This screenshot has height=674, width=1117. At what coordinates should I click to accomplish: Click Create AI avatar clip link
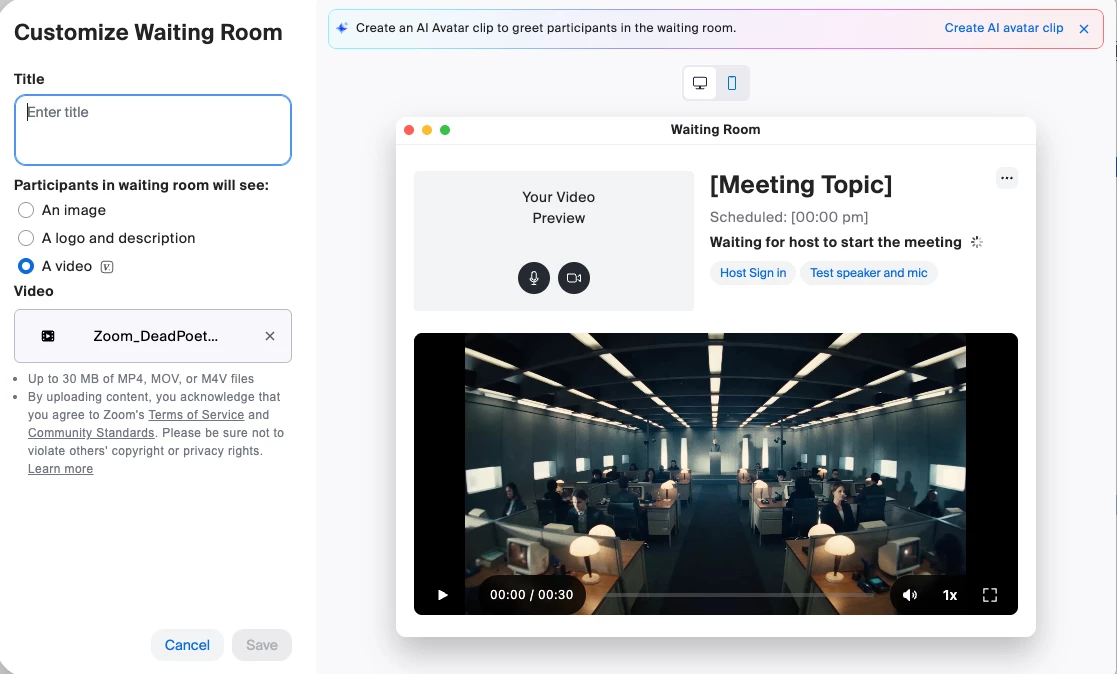coord(1003,28)
